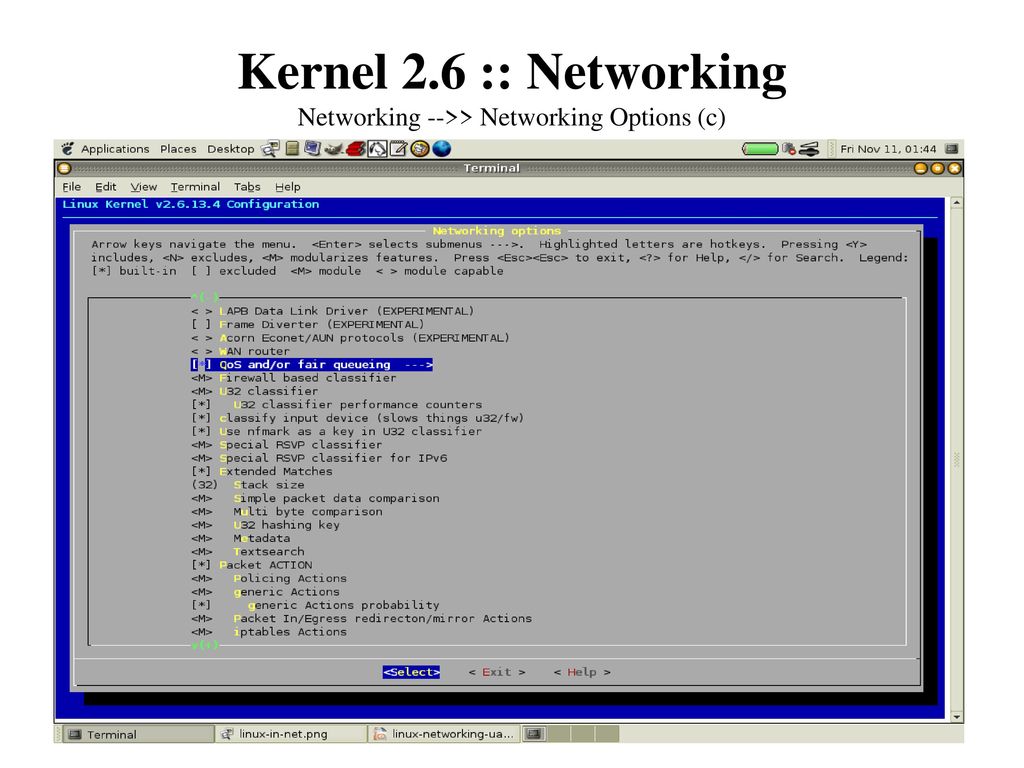Select Simple packet data comparison entry
The image size is (1024, 768).
[315, 498]
